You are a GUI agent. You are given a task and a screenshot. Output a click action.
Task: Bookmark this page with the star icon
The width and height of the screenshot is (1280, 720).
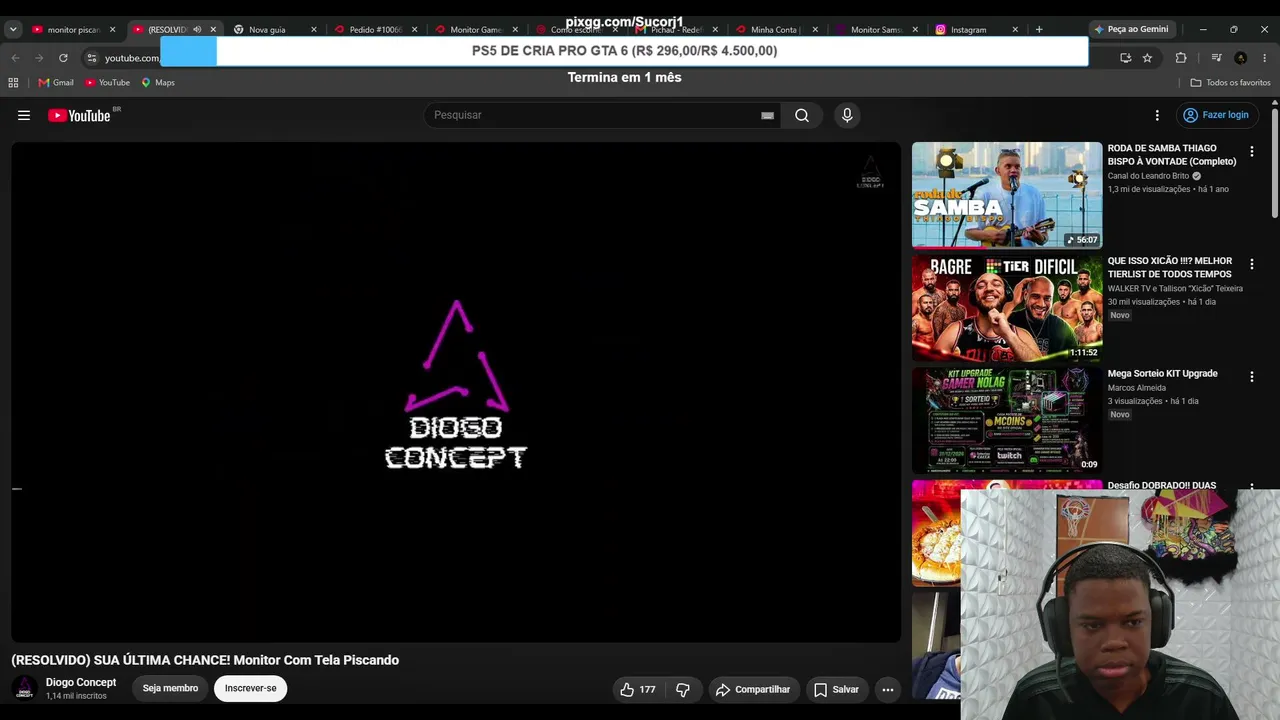tap(1147, 58)
